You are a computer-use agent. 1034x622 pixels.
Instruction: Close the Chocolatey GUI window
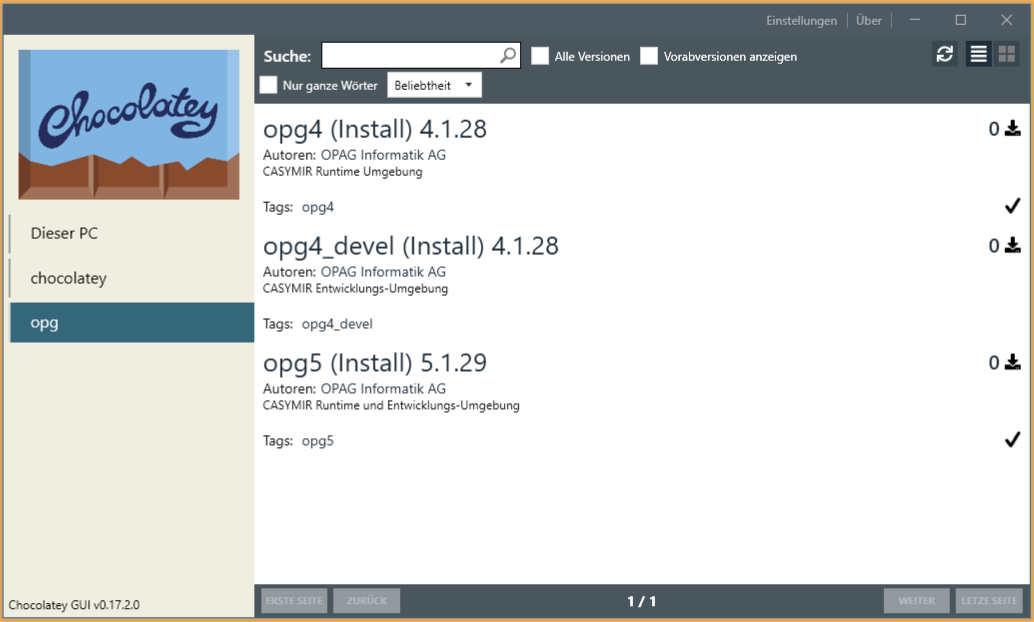(1006, 20)
